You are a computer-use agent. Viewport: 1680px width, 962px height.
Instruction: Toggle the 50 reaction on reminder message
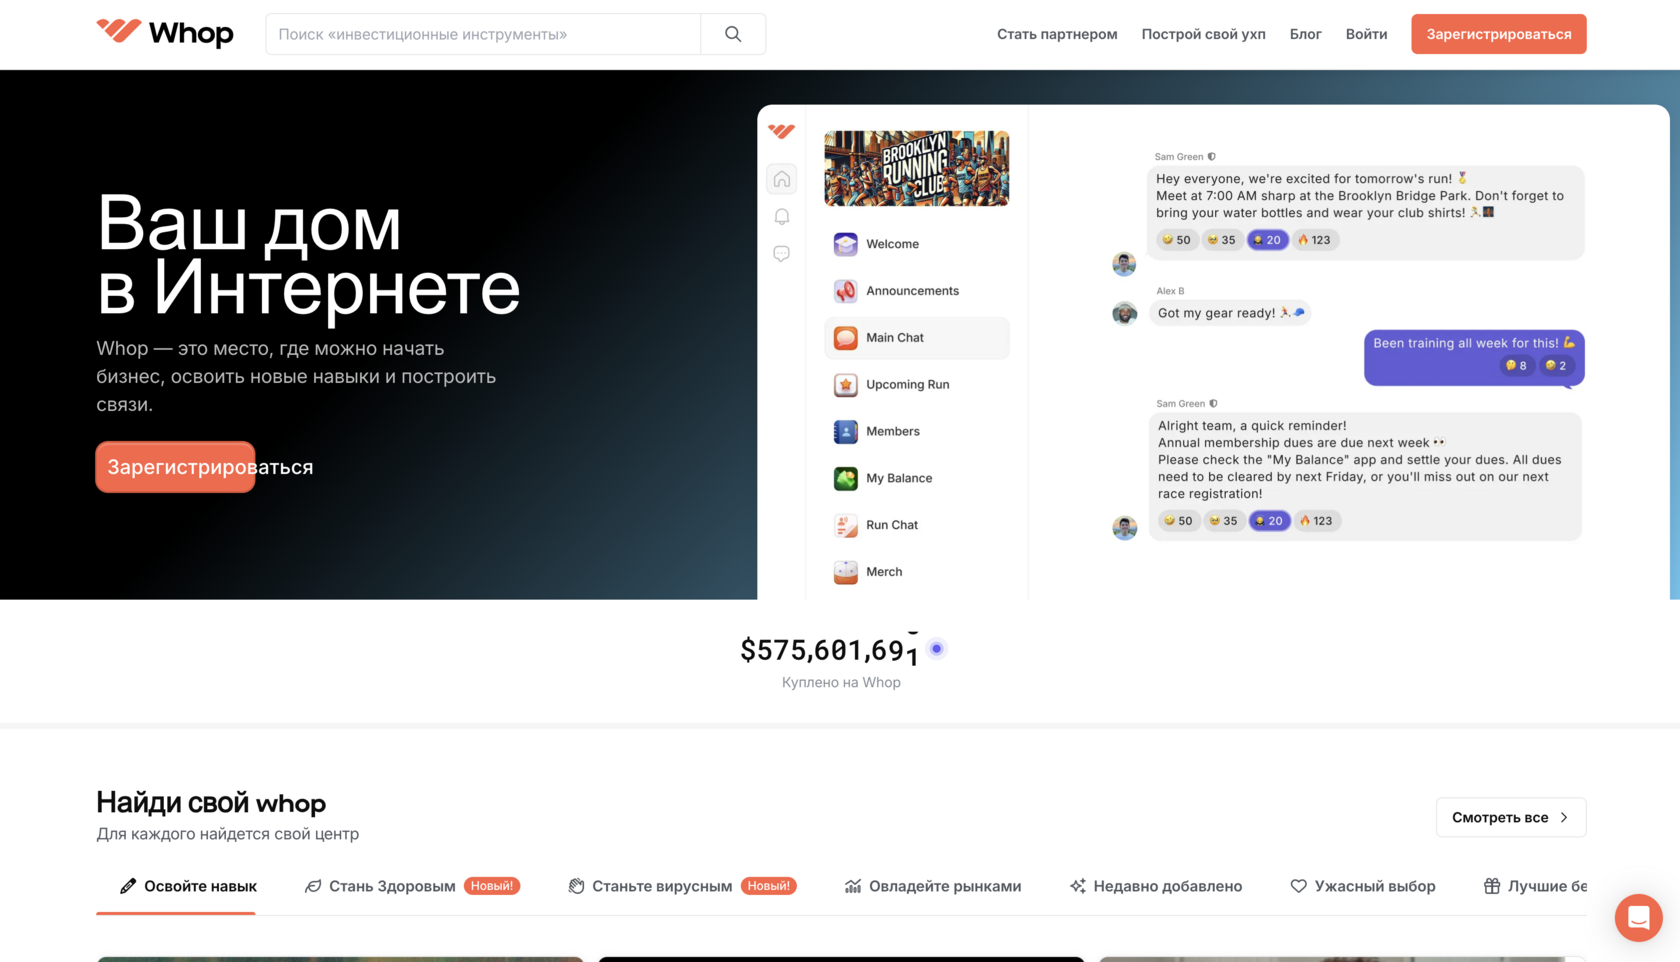click(1178, 521)
